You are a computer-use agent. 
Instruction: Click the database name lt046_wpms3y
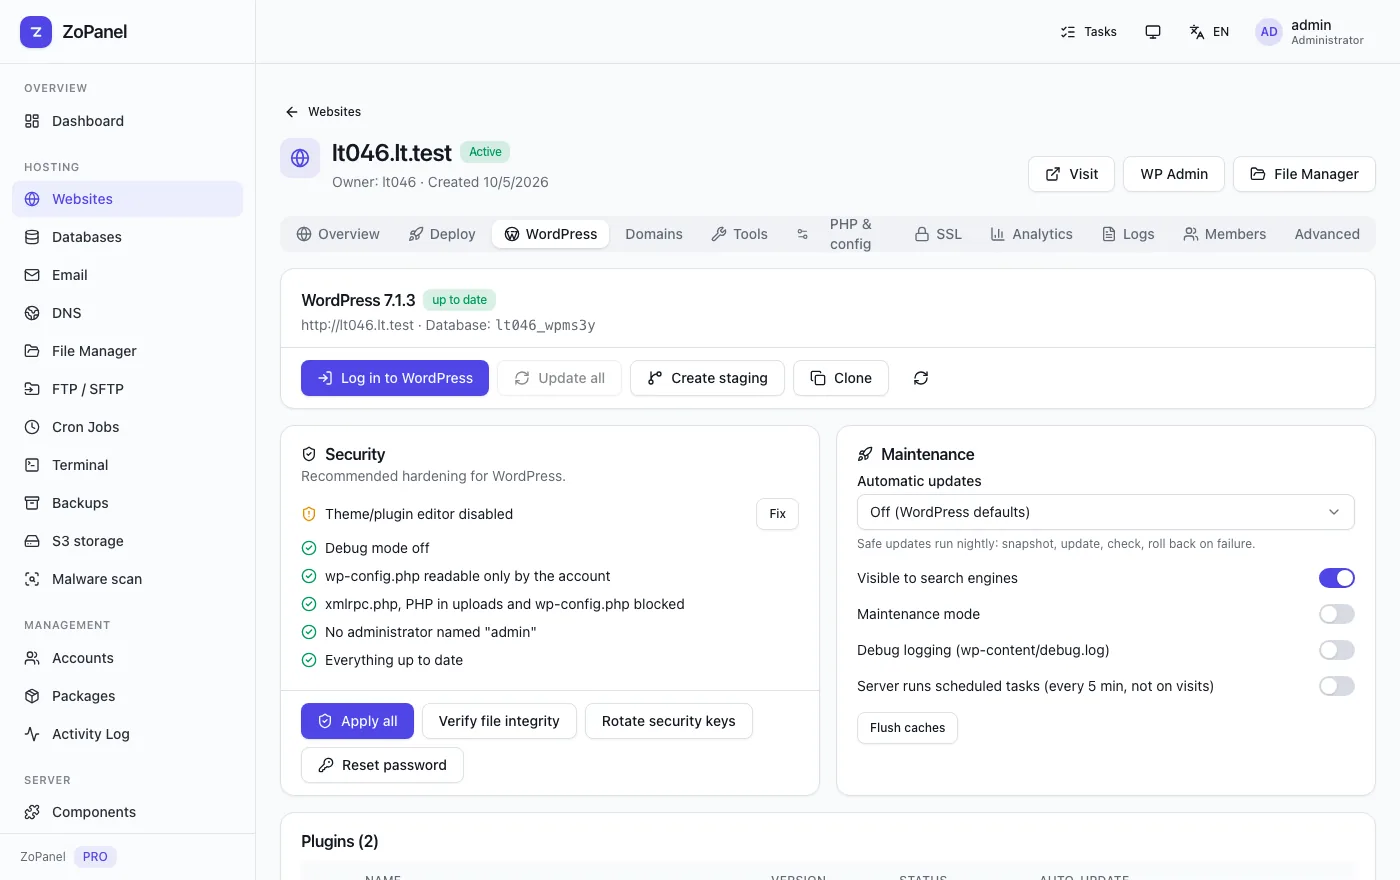point(545,325)
